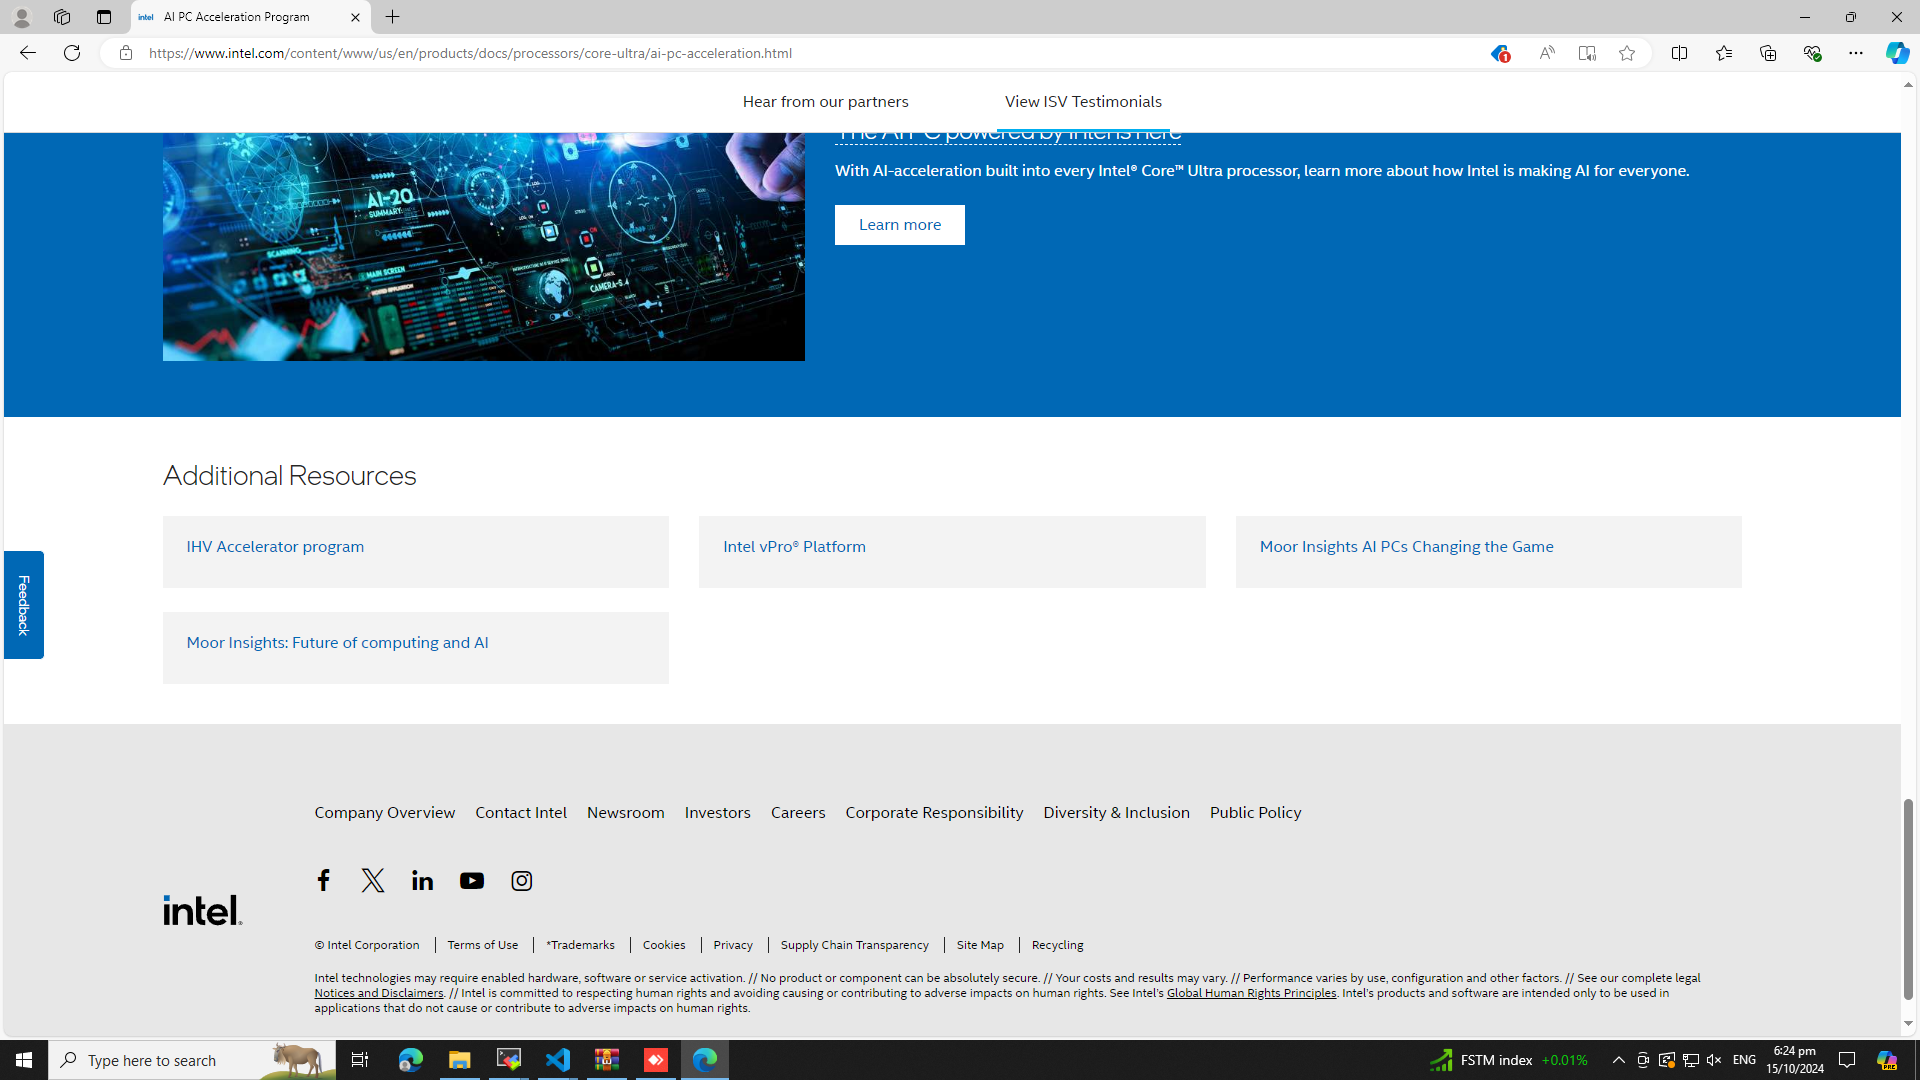Screen dimensions: 1920x1080
Task: Open the Privacy link
Action: coord(733,945)
